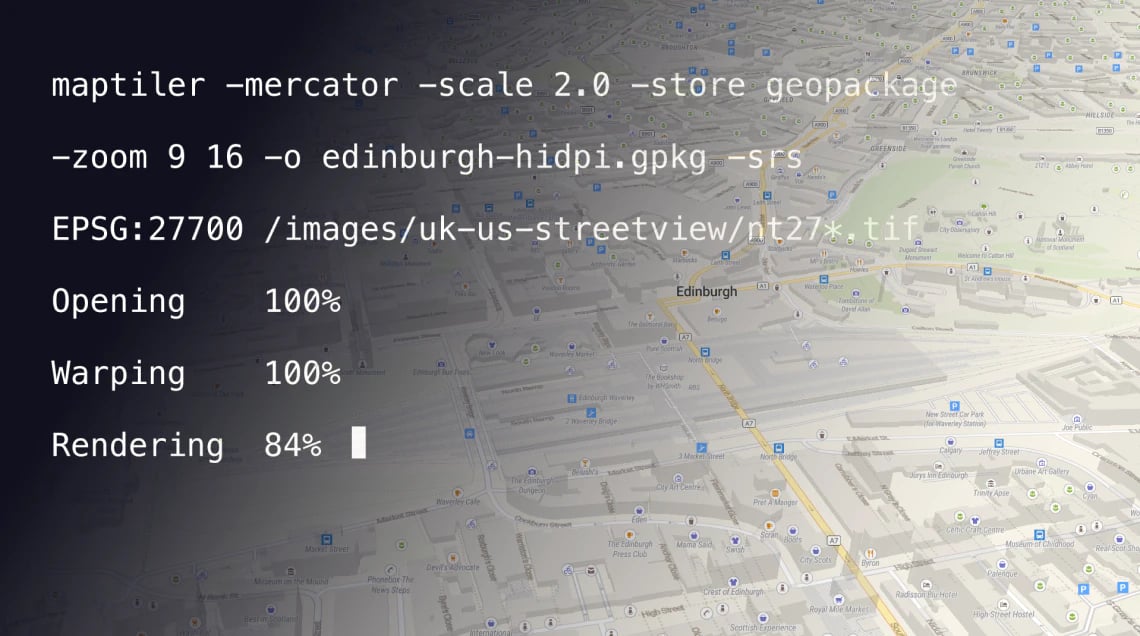The width and height of the screenshot is (1140, 636).
Task: Click the 'edinburgh-hidpi.gpkg' output filename
Action: click(514, 158)
